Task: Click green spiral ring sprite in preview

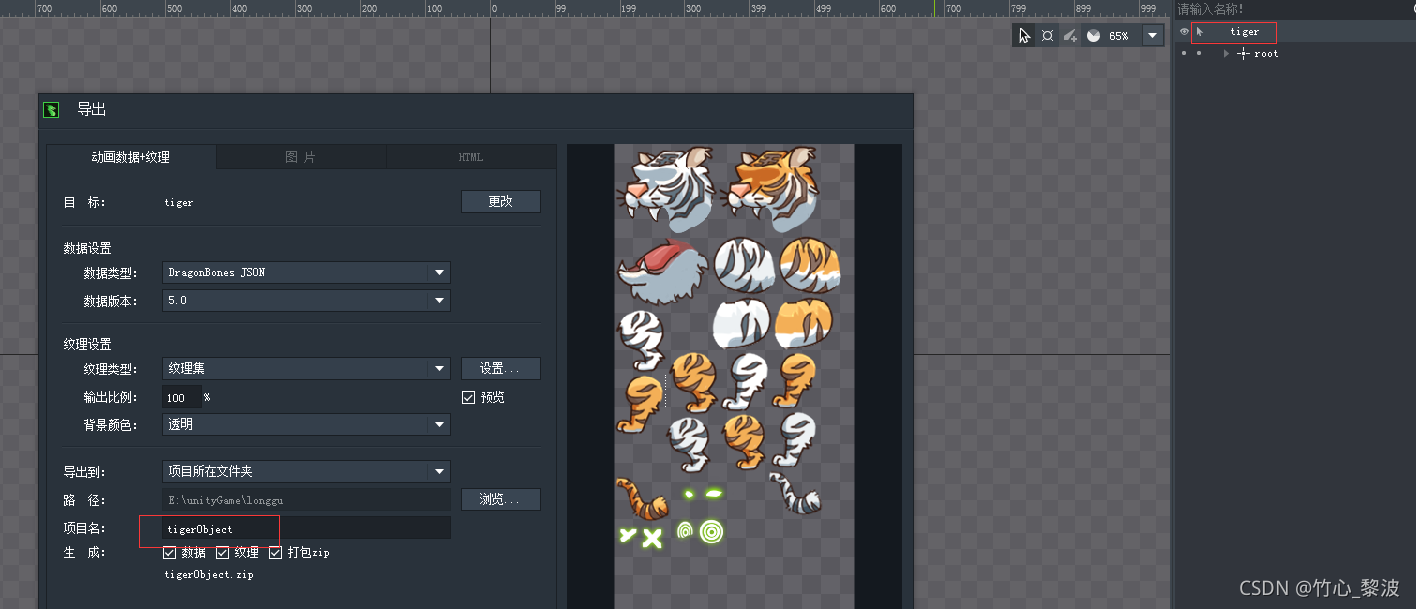Action: [711, 531]
